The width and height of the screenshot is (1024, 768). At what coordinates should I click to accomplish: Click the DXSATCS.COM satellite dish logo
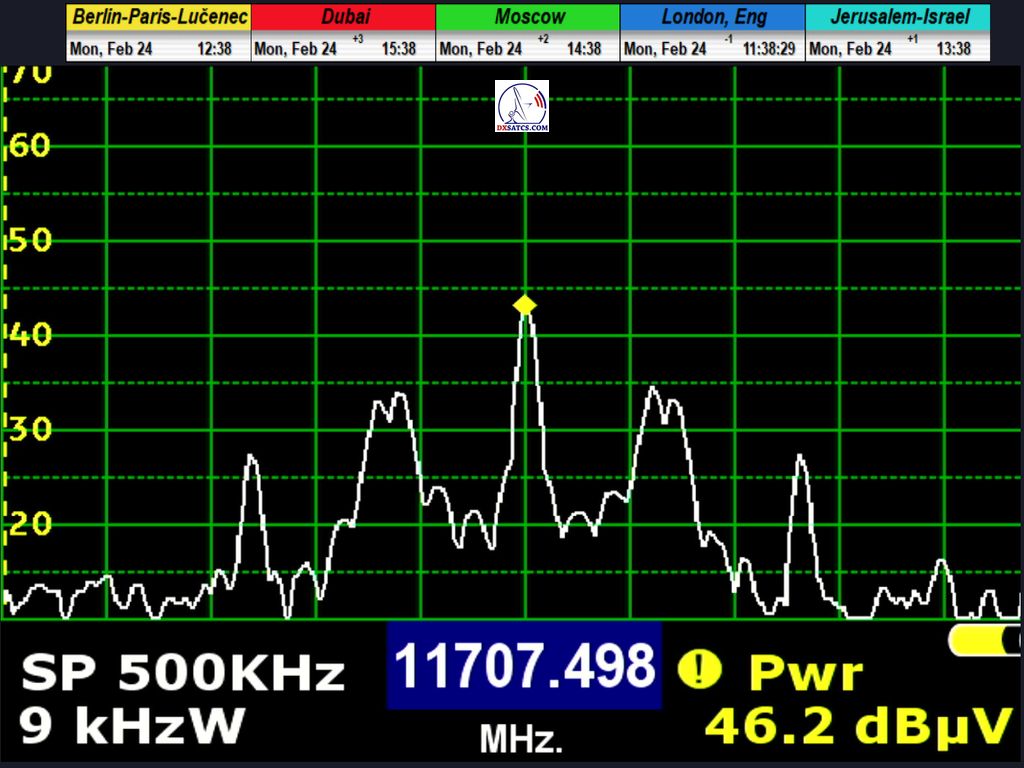(x=522, y=107)
